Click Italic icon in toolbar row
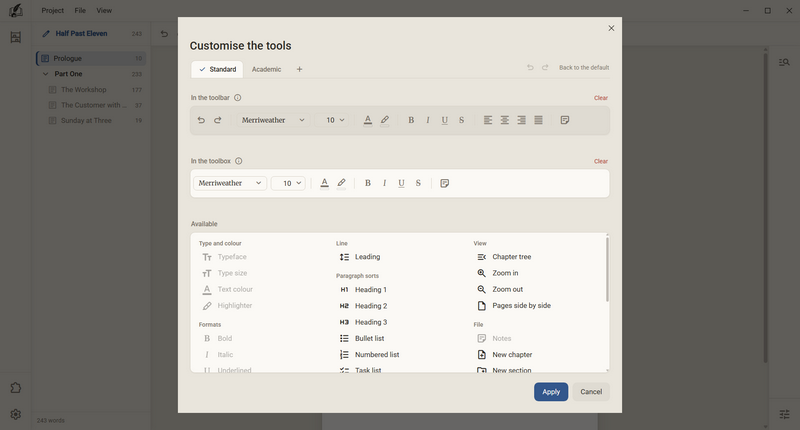The width and height of the screenshot is (800, 430). point(428,120)
